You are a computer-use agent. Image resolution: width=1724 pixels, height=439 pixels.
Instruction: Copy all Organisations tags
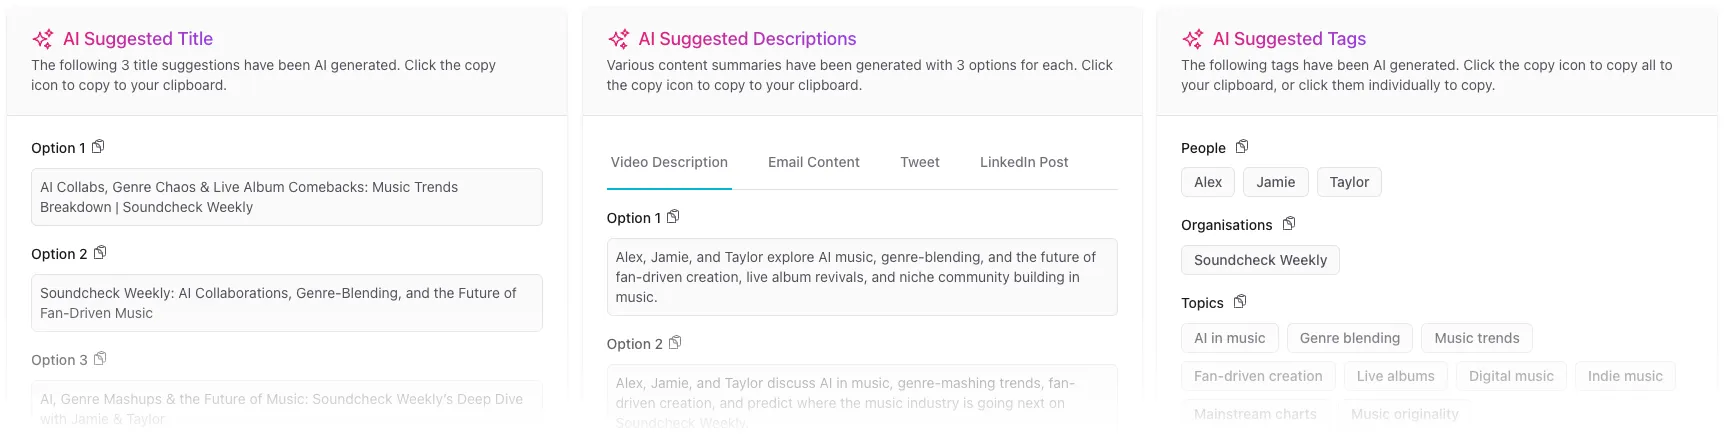1289,224
